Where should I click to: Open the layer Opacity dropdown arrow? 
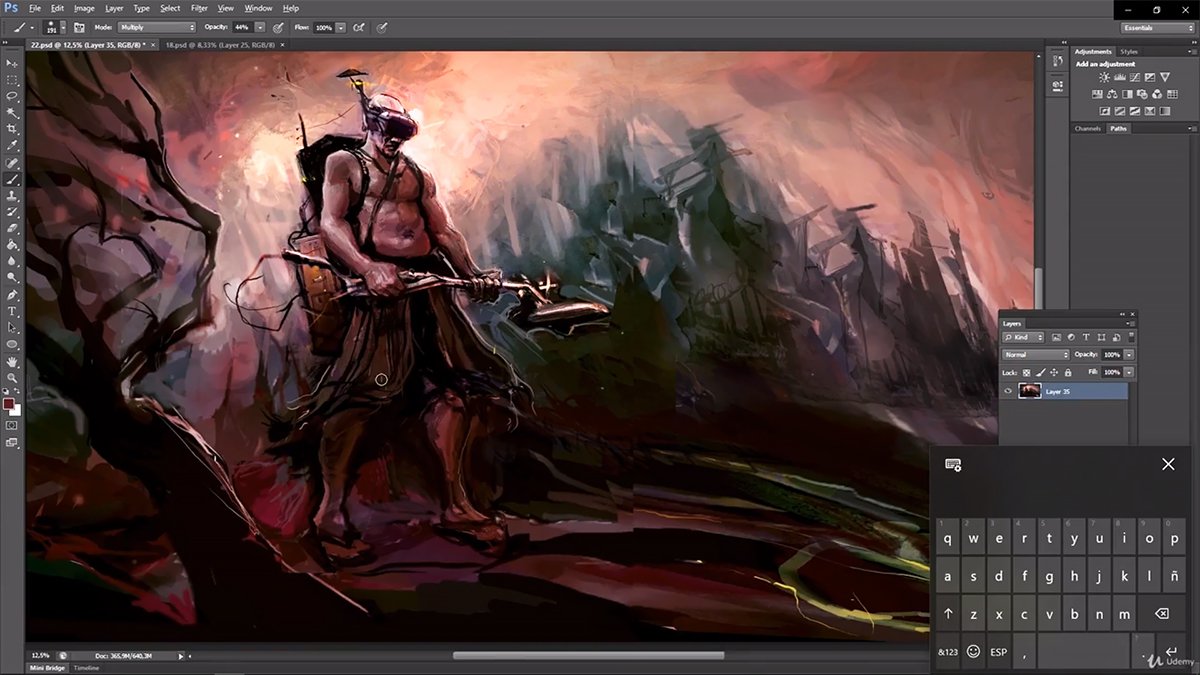[1129, 355]
